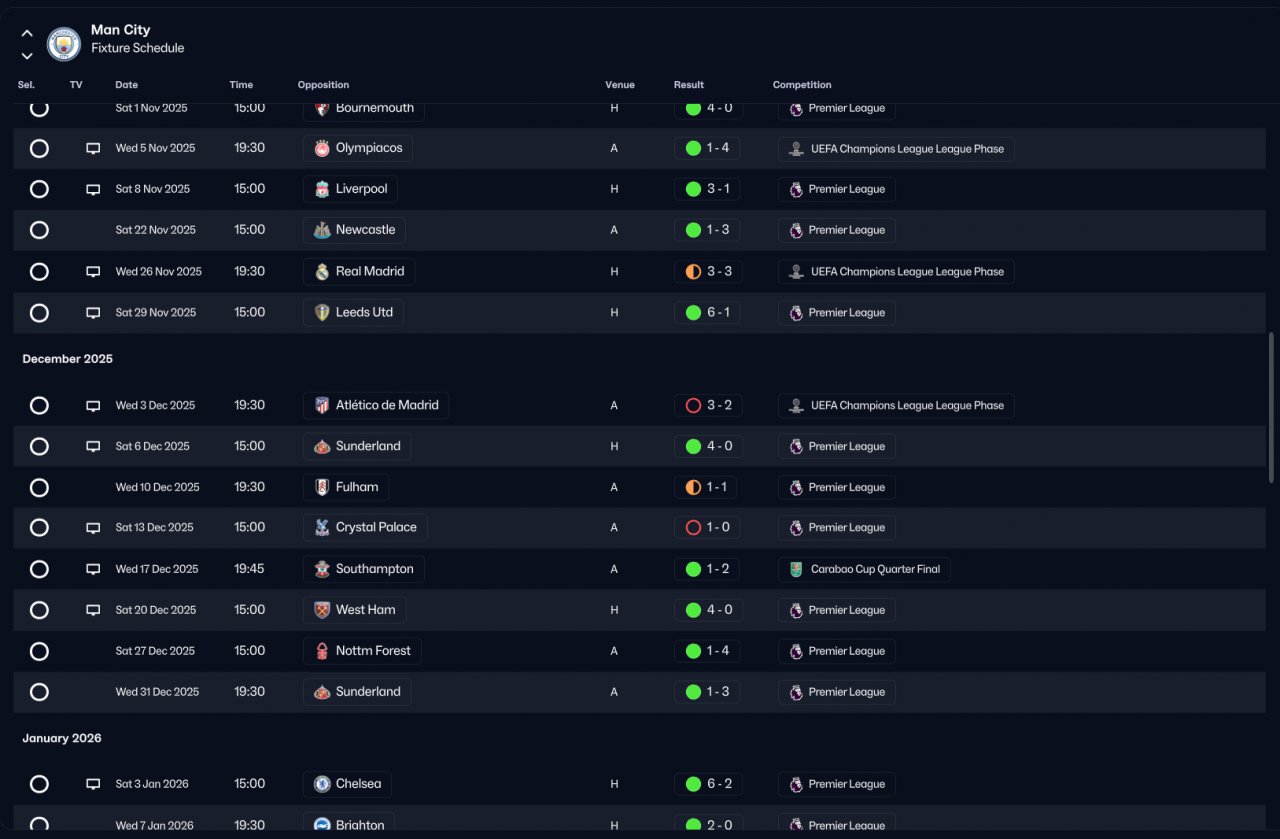
Task: Go to next club using down chevron
Action: tap(27, 56)
